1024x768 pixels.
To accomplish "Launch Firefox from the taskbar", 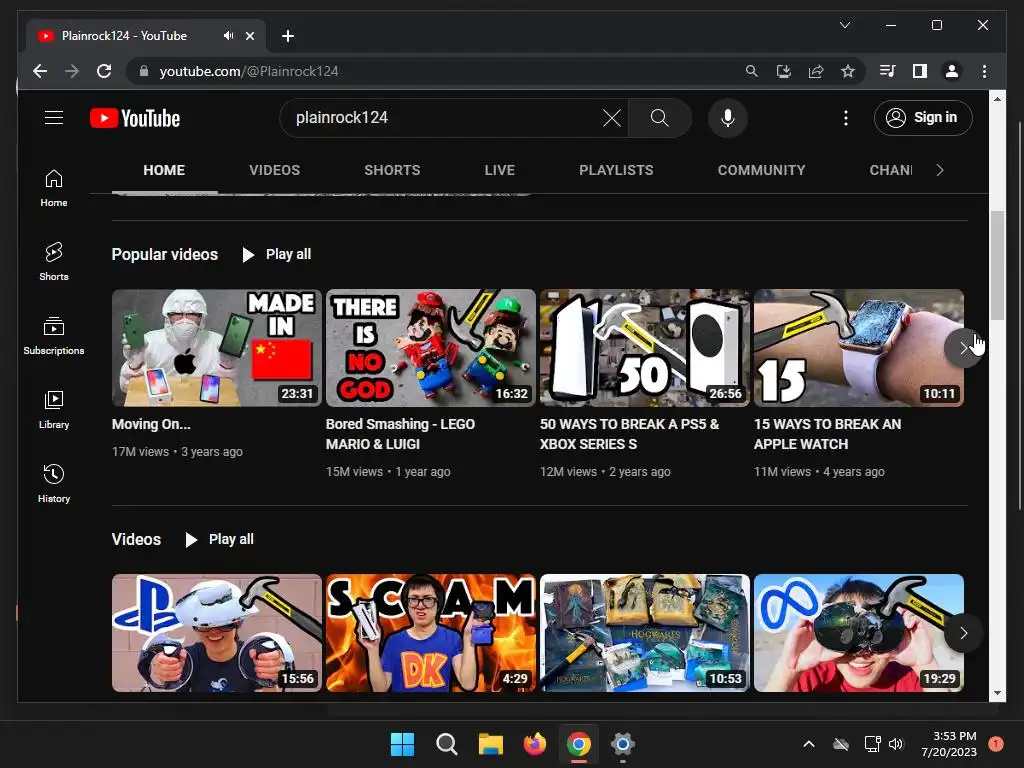I will pyautogui.click(x=535, y=744).
